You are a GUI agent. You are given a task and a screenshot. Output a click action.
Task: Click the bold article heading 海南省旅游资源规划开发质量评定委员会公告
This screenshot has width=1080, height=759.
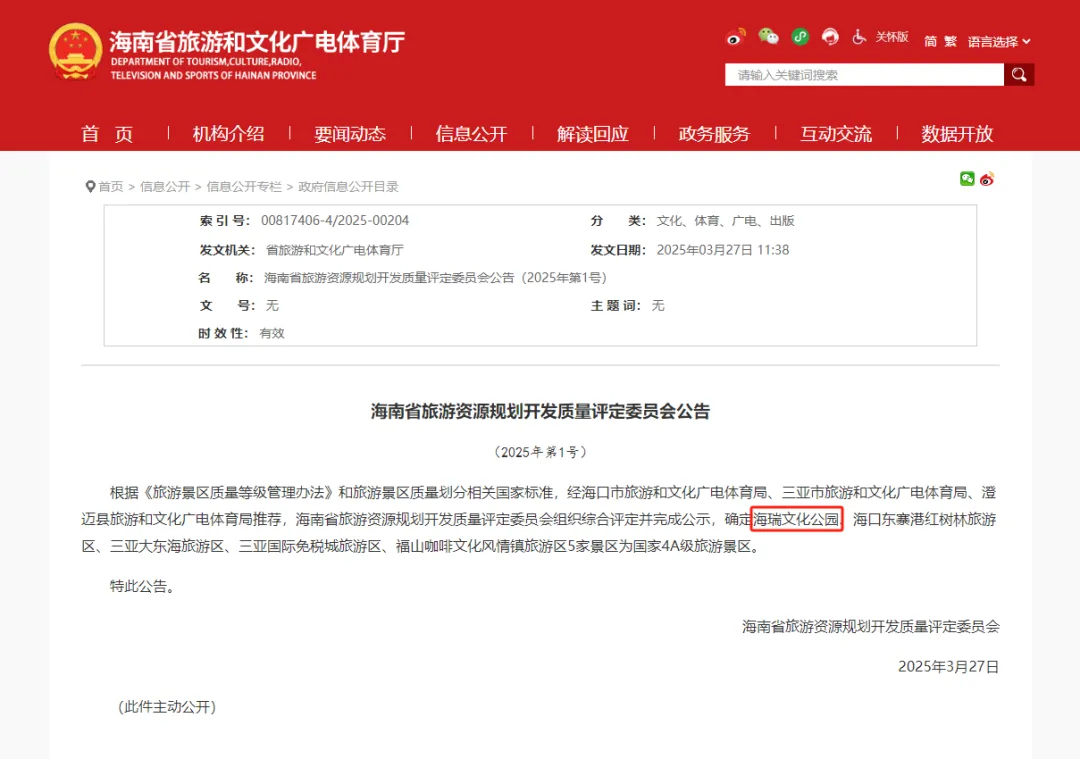(540, 412)
